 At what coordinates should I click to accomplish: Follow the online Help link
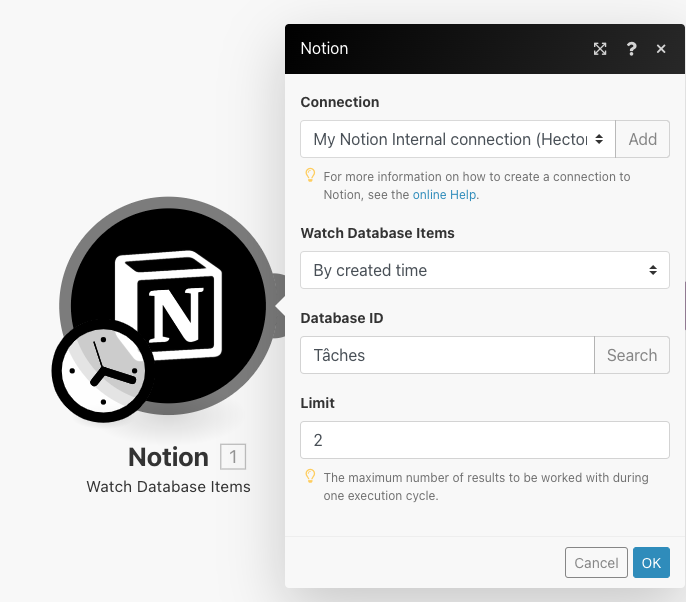point(444,195)
